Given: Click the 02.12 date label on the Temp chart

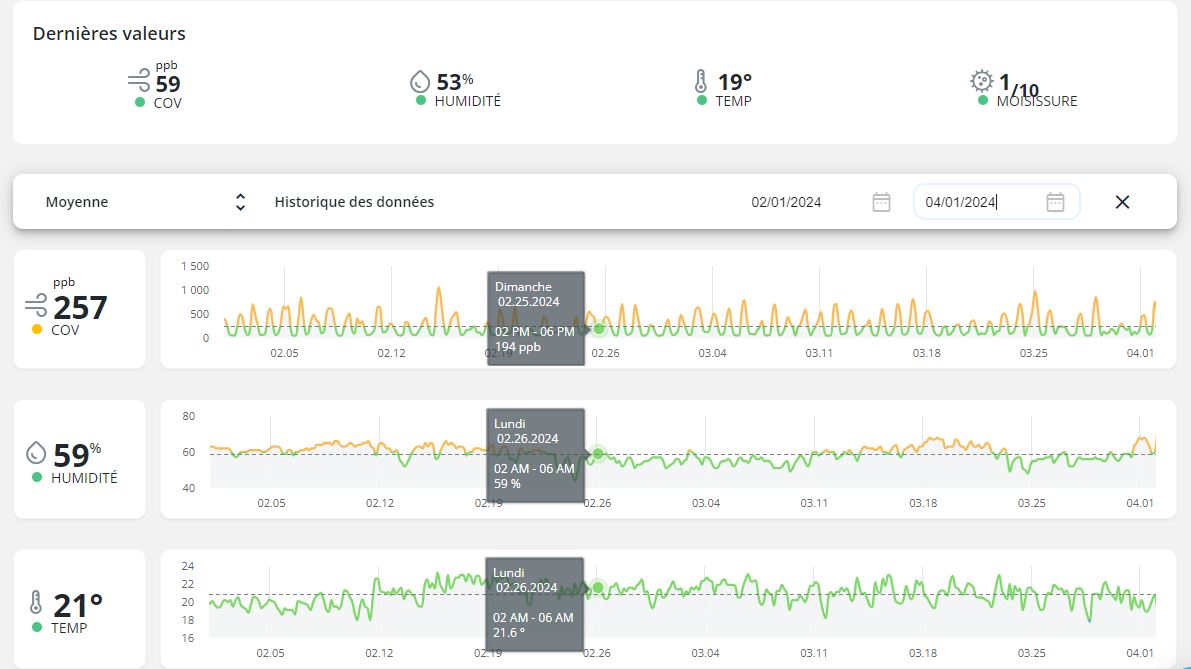Looking at the screenshot, I should 379,653.
